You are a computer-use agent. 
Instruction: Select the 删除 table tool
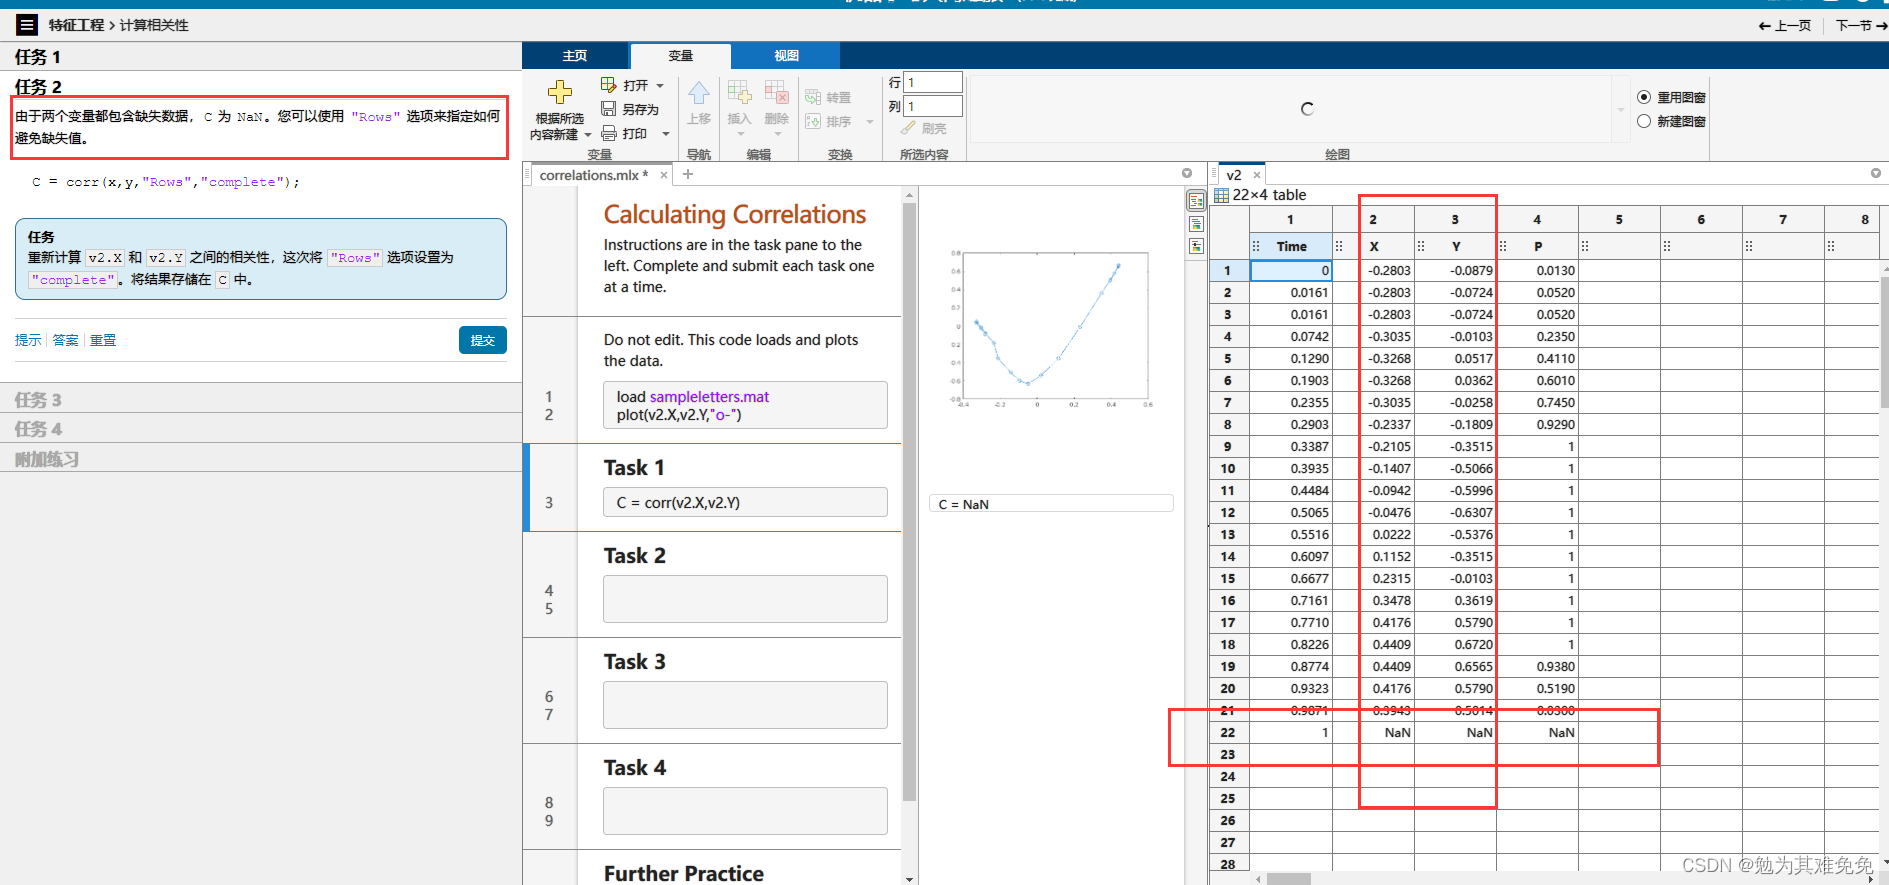tap(777, 103)
